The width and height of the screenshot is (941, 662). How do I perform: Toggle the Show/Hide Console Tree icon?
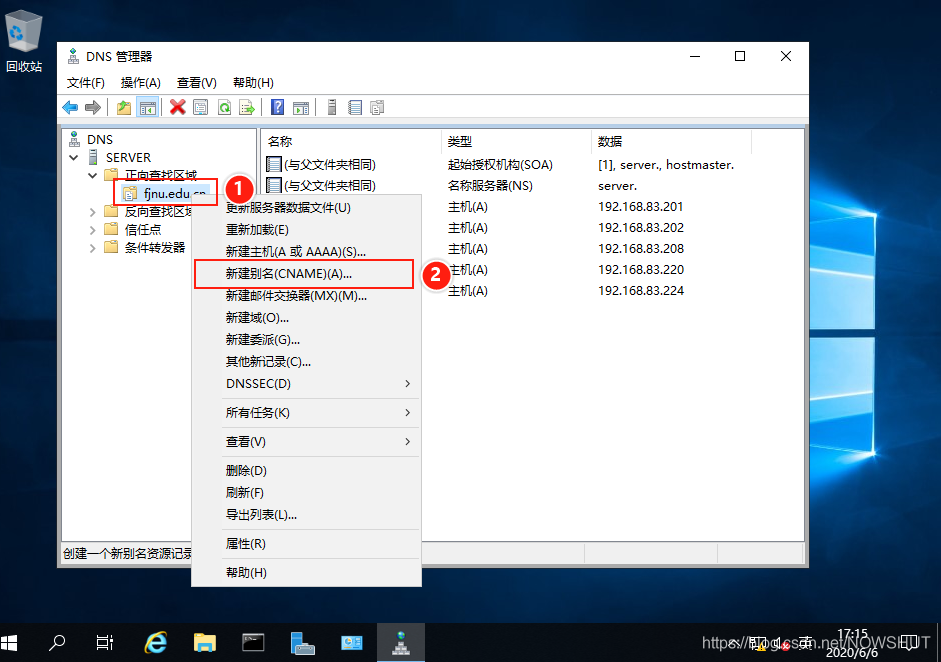click(x=147, y=107)
